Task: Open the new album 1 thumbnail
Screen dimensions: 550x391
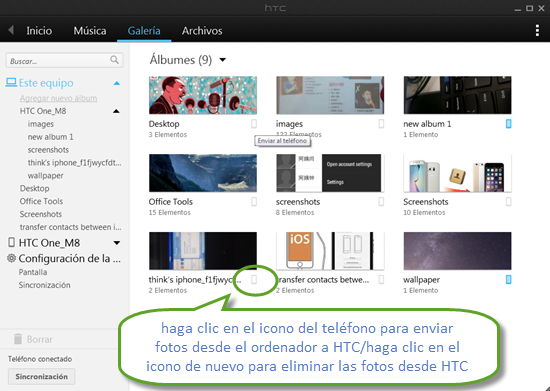Action: coord(457,95)
